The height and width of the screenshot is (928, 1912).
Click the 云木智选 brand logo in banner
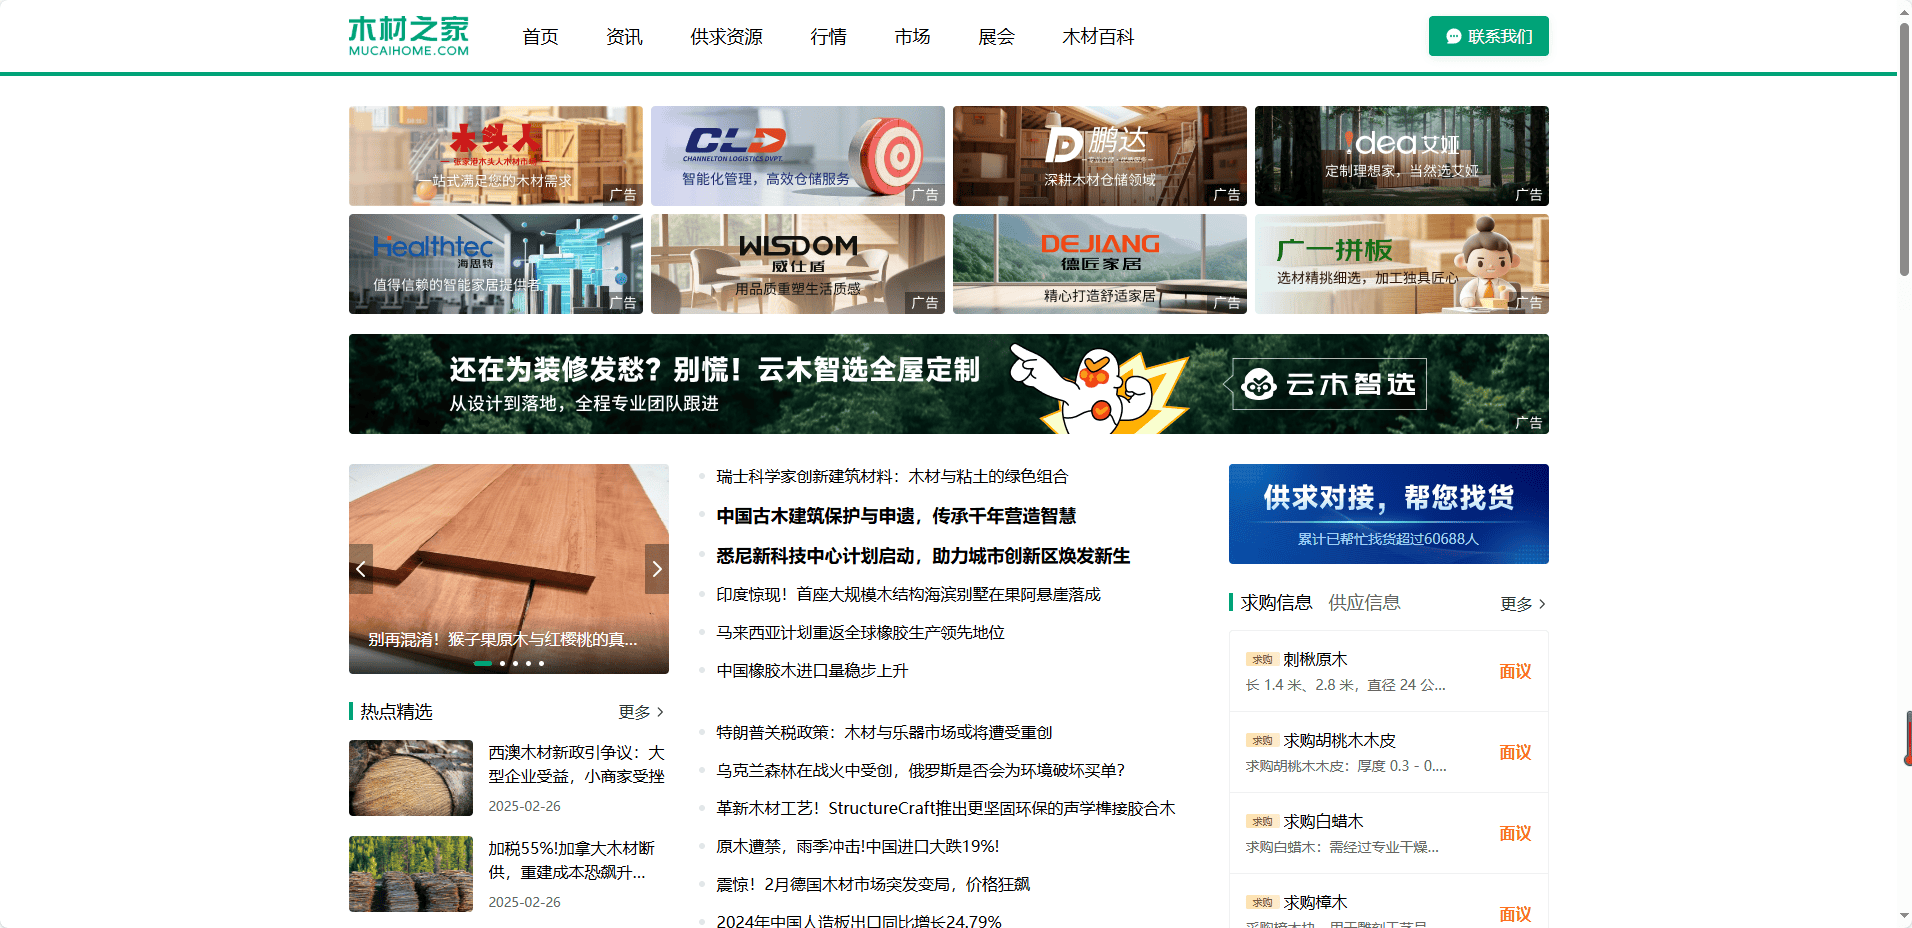[1329, 384]
